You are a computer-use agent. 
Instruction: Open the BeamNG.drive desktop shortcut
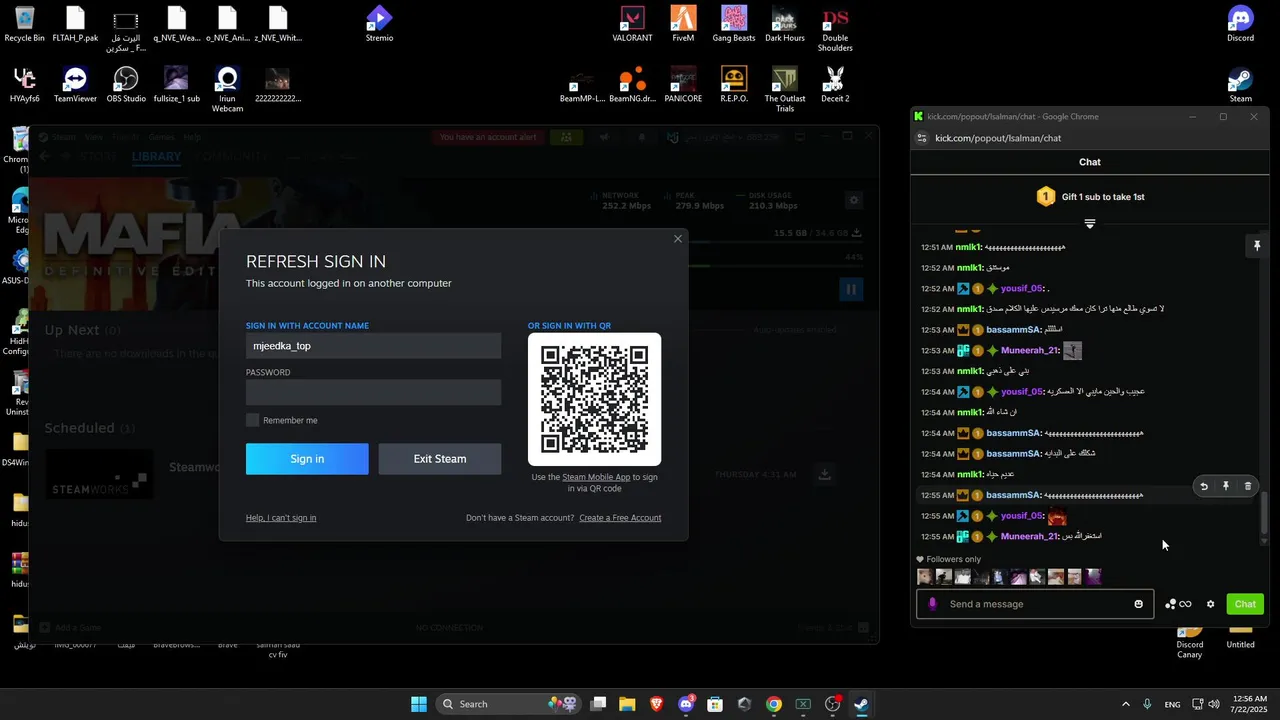632,85
